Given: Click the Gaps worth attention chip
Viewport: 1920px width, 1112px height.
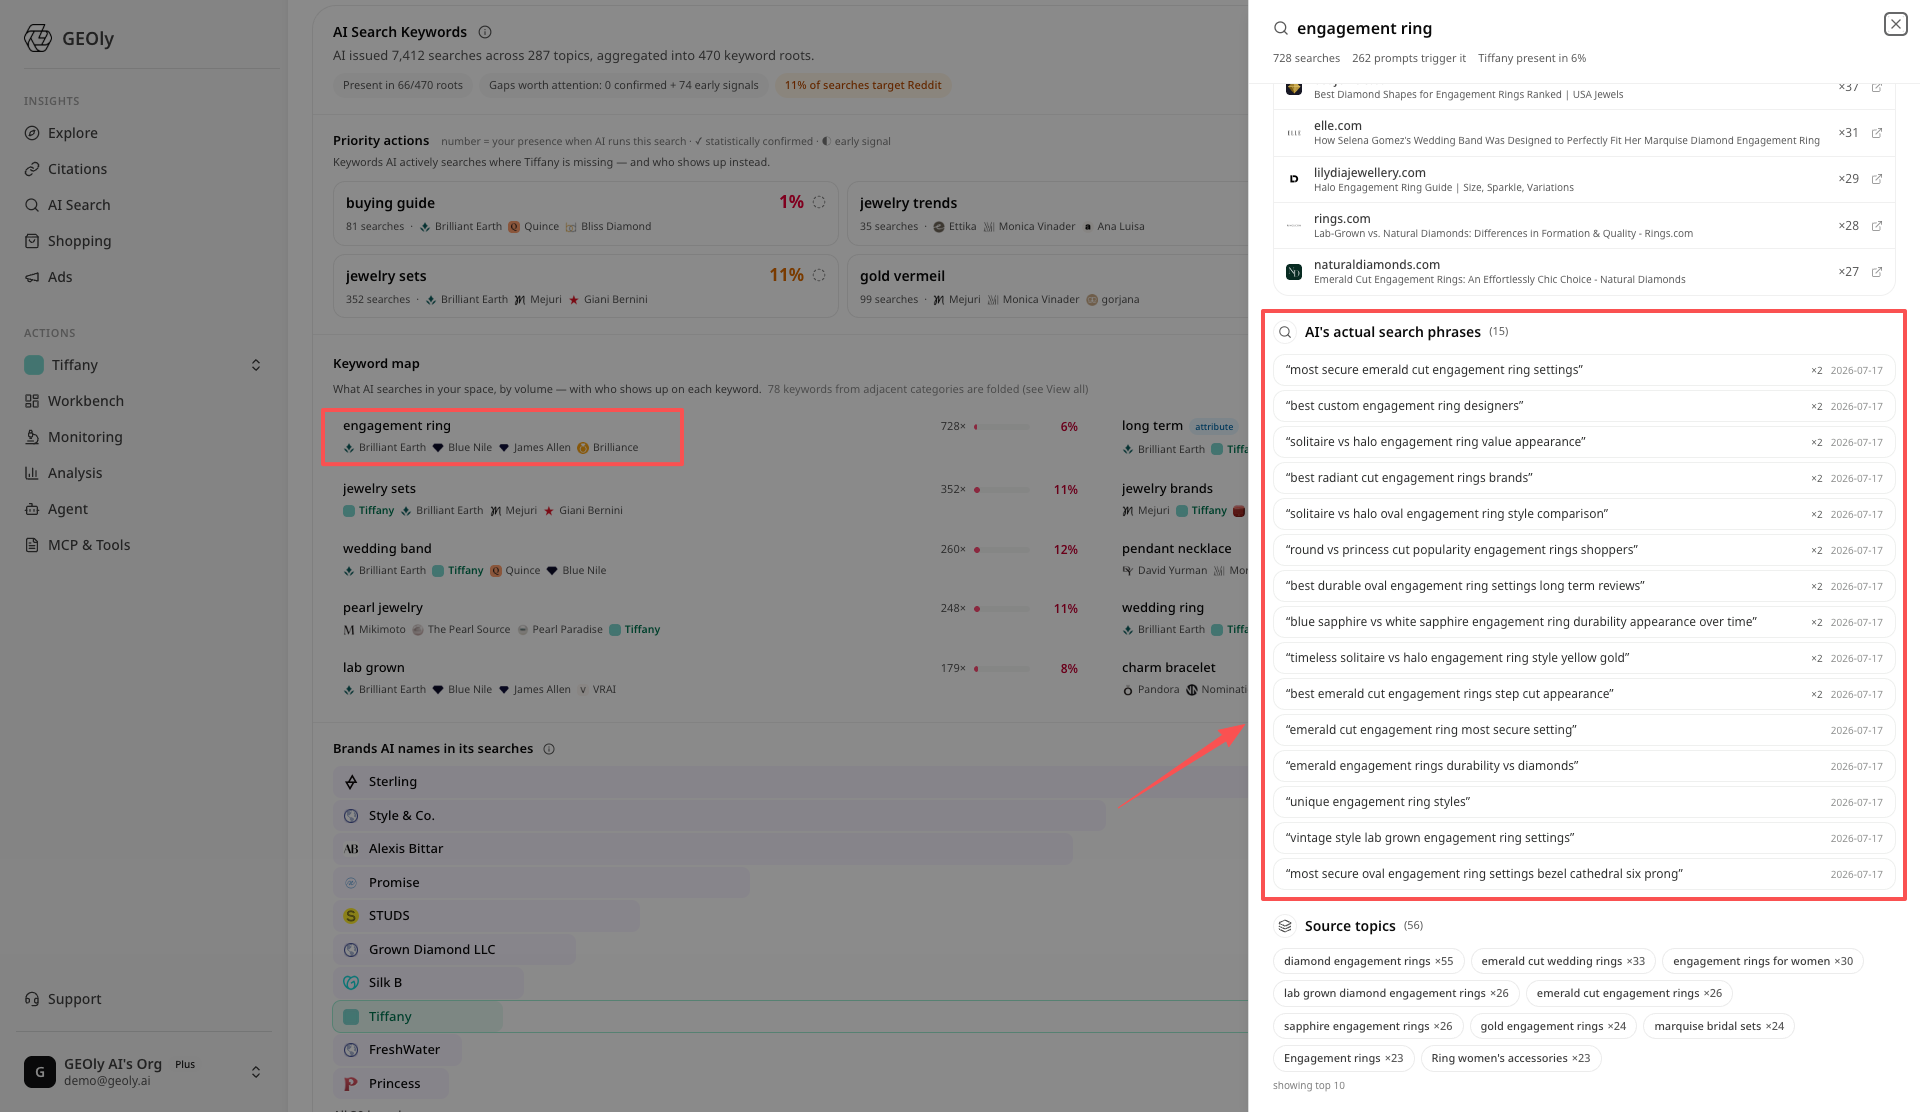Looking at the screenshot, I should tap(624, 85).
